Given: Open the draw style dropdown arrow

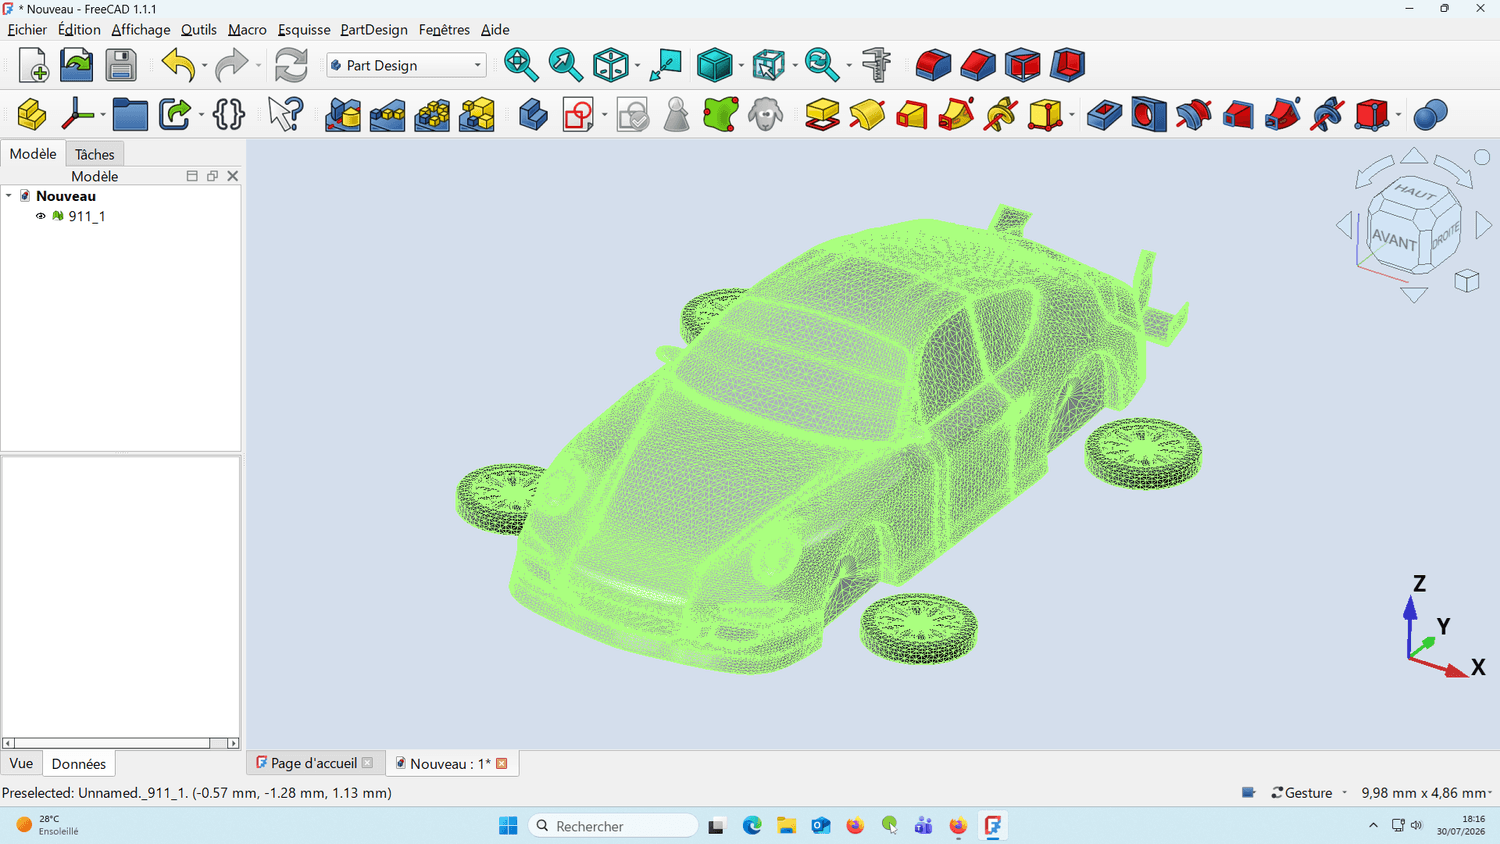Looking at the screenshot, I should (x=741, y=66).
